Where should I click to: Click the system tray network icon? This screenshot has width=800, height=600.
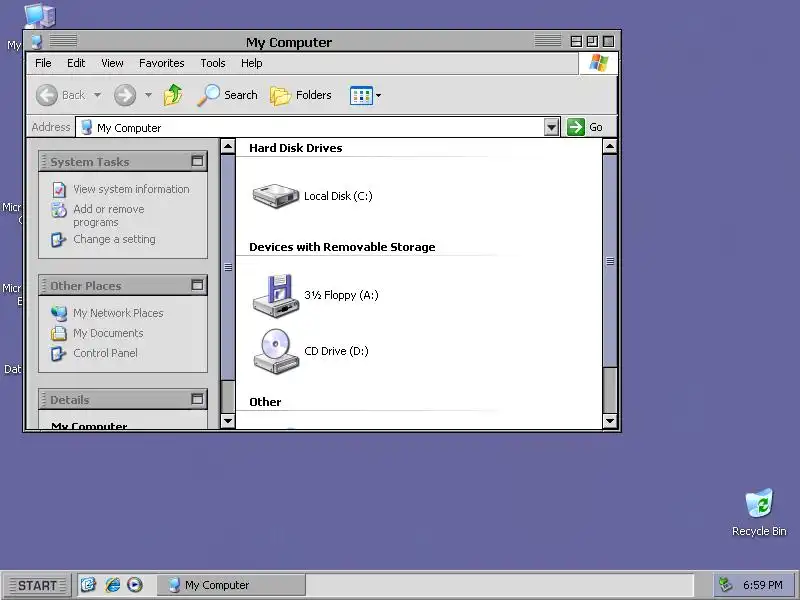[725, 585]
